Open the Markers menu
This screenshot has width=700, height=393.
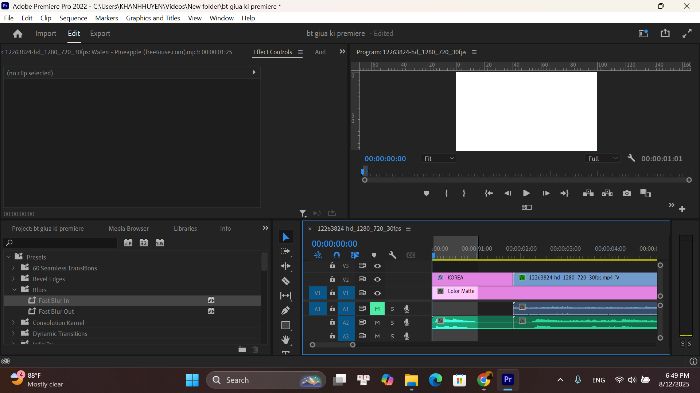pos(107,18)
